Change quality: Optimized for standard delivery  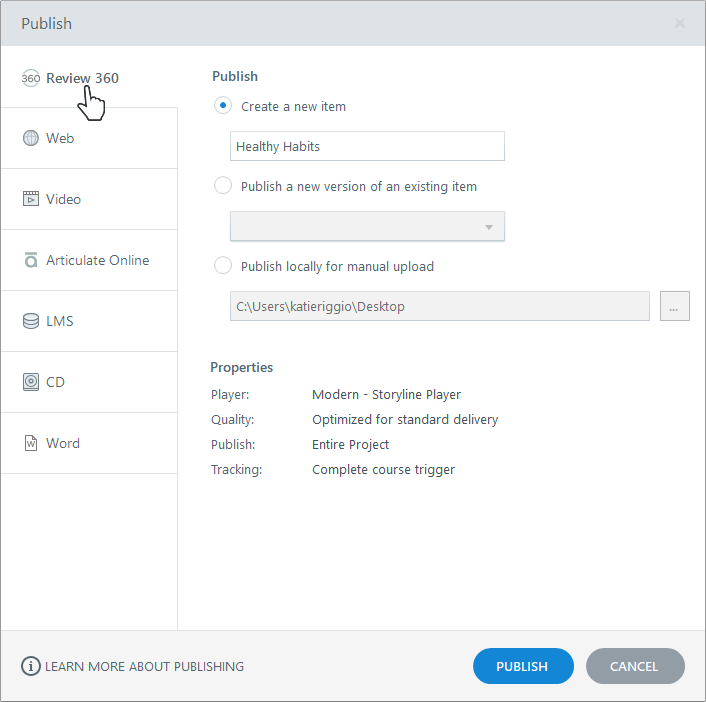click(x=405, y=419)
